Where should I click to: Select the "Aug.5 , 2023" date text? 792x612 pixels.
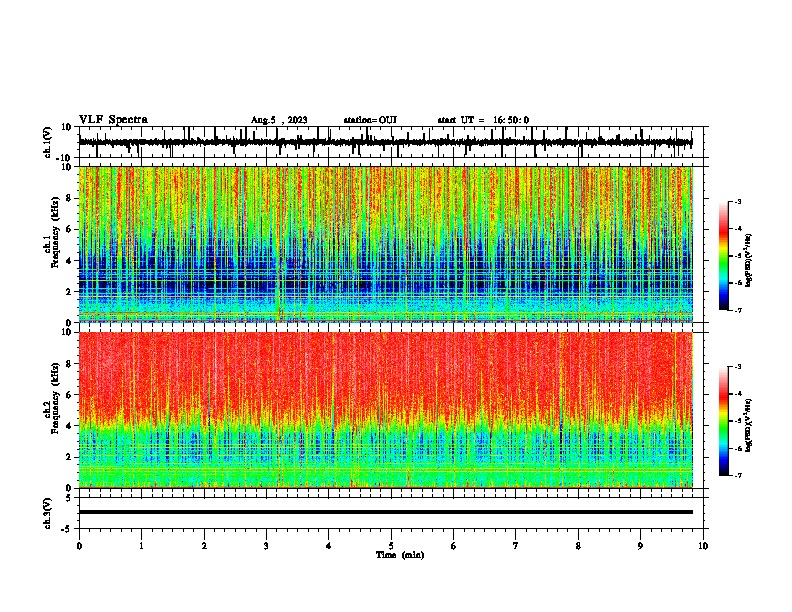[x=279, y=120]
